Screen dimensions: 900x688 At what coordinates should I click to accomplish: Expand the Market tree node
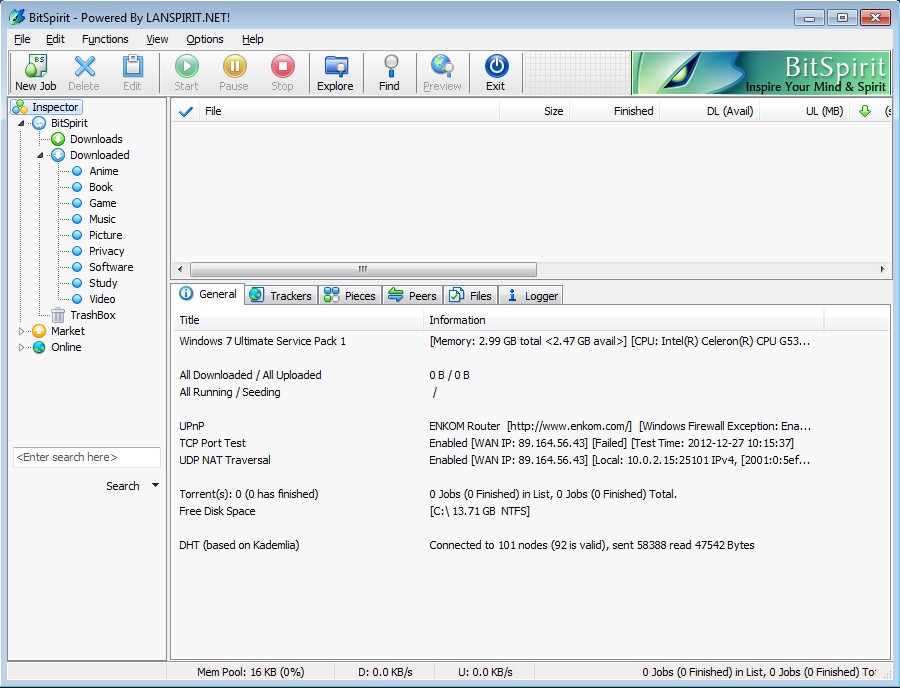pyautogui.click(x=22, y=331)
